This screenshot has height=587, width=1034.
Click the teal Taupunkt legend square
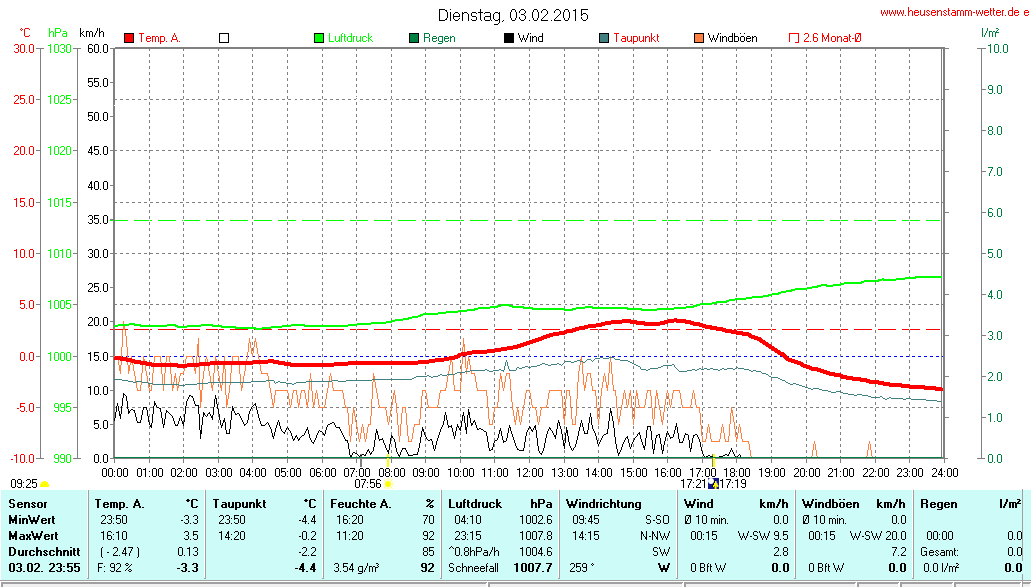(x=604, y=38)
